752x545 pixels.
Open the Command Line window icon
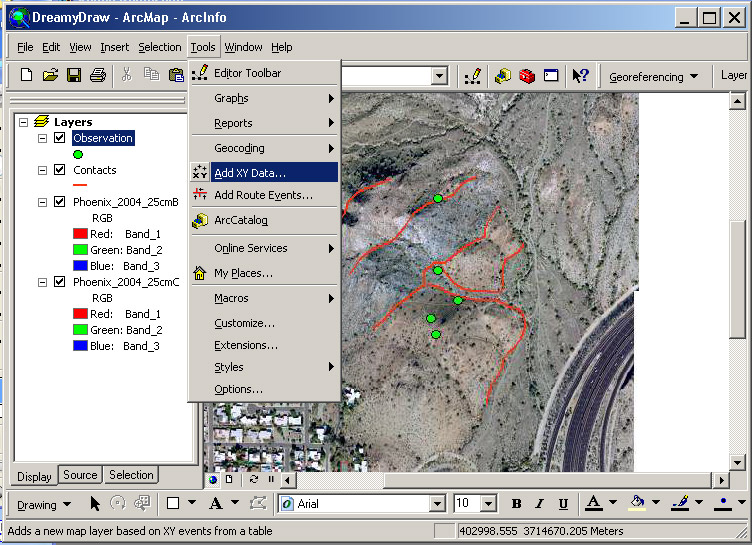pyautogui.click(x=551, y=75)
